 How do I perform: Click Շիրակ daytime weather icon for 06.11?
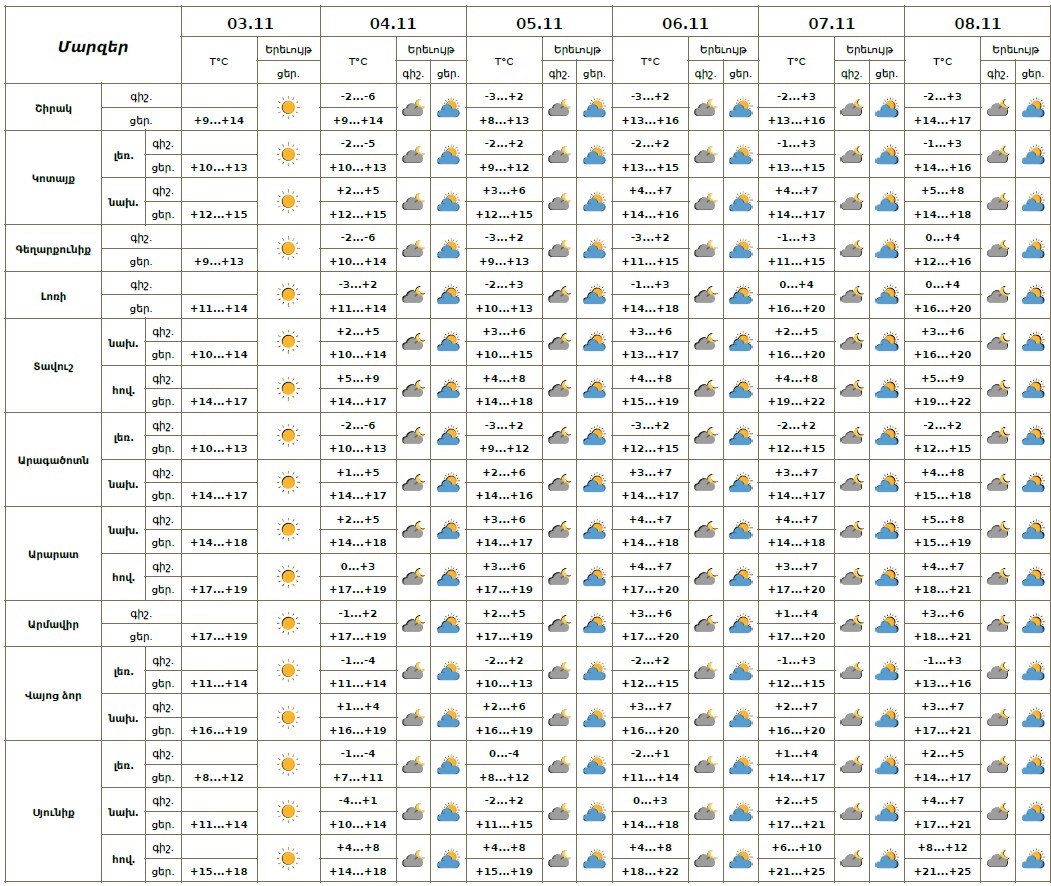click(x=740, y=107)
